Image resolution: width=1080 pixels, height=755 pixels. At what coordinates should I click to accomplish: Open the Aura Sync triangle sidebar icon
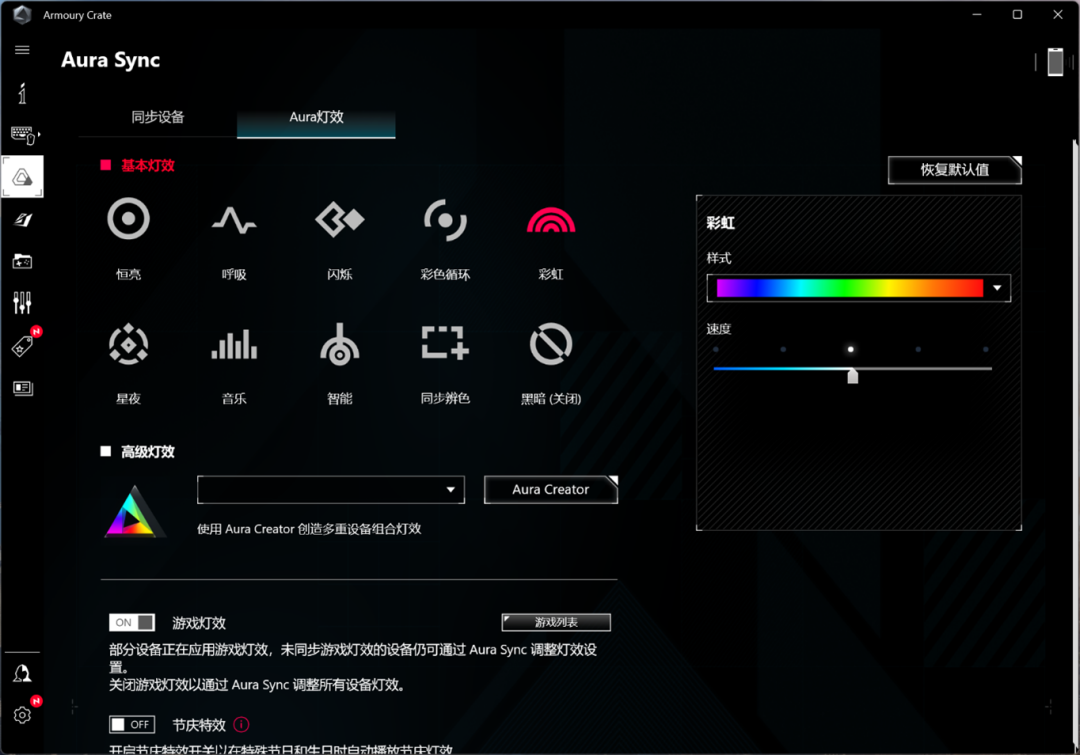pyautogui.click(x=22, y=177)
